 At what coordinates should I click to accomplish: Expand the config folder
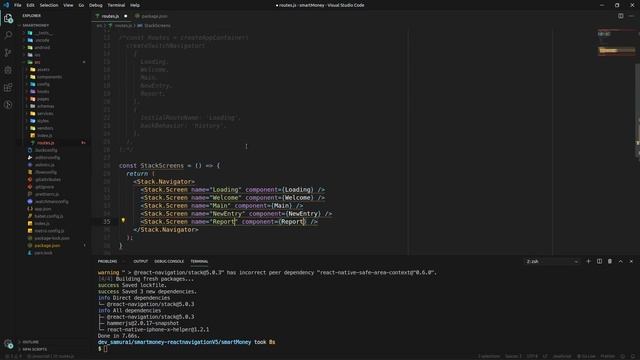[x=43, y=84]
